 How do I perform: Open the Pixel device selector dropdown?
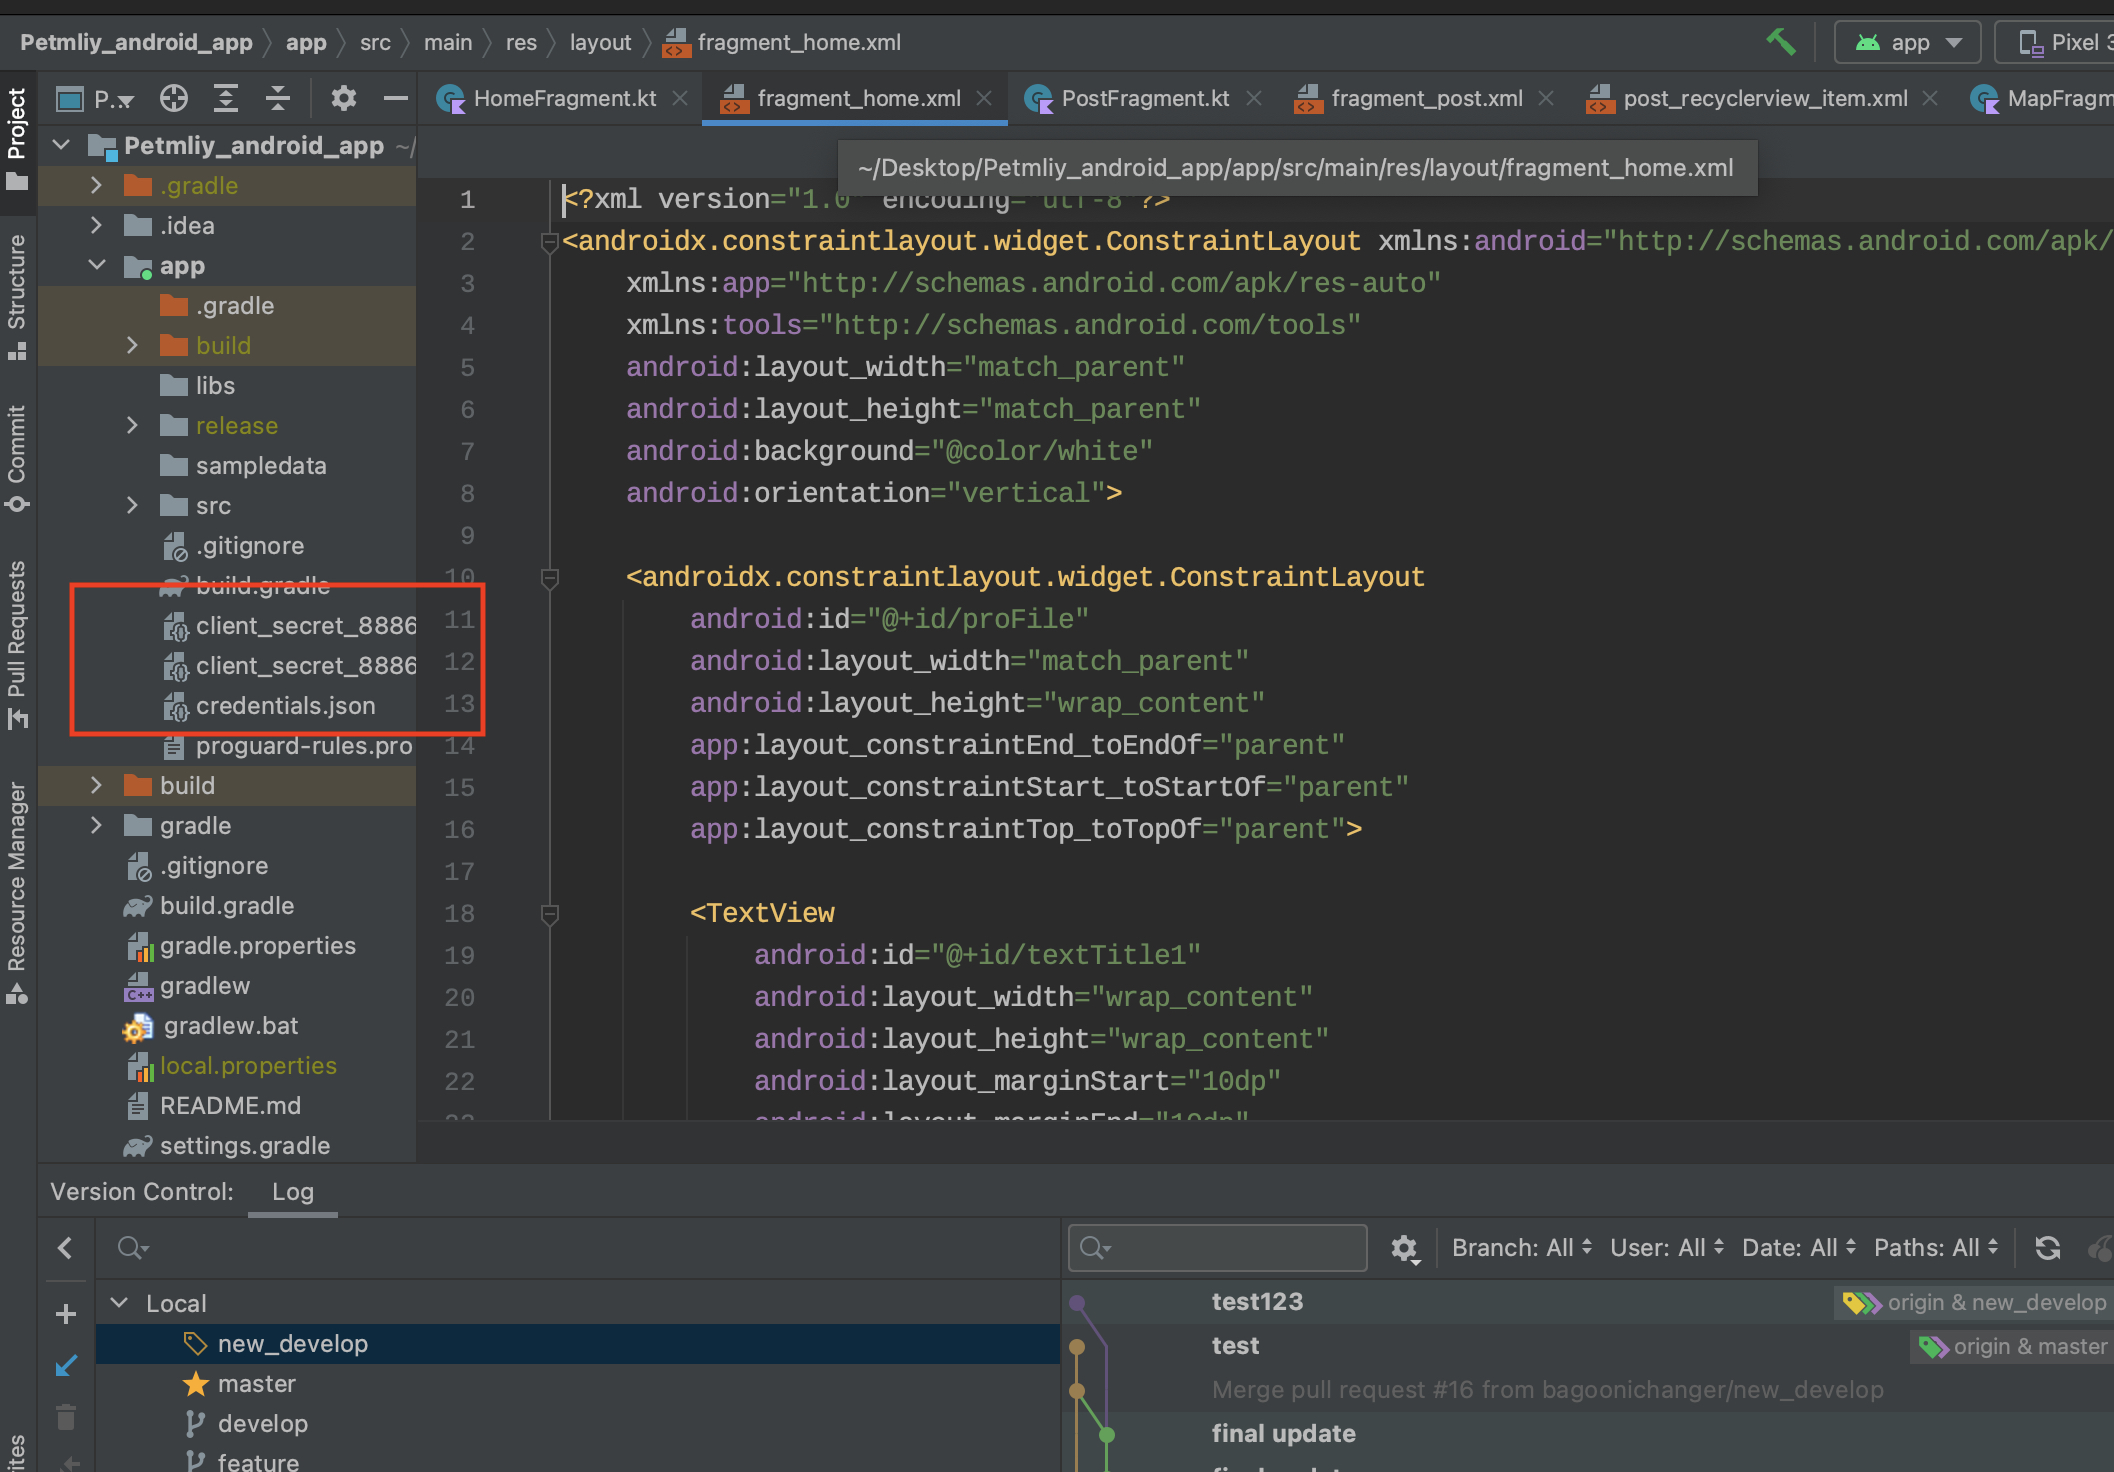pyautogui.click(x=2055, y=42)
